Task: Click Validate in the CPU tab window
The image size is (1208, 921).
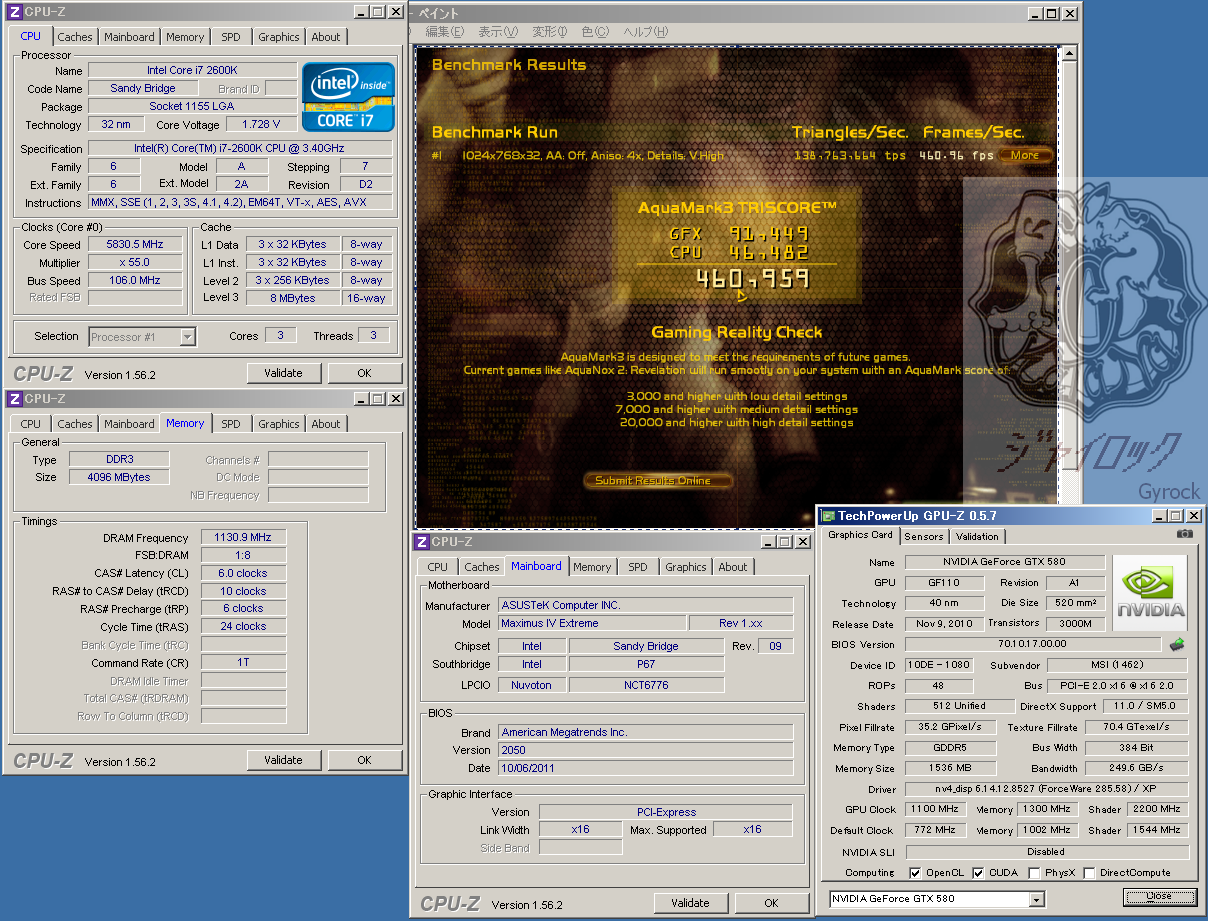Action: (x=283, y=373)
